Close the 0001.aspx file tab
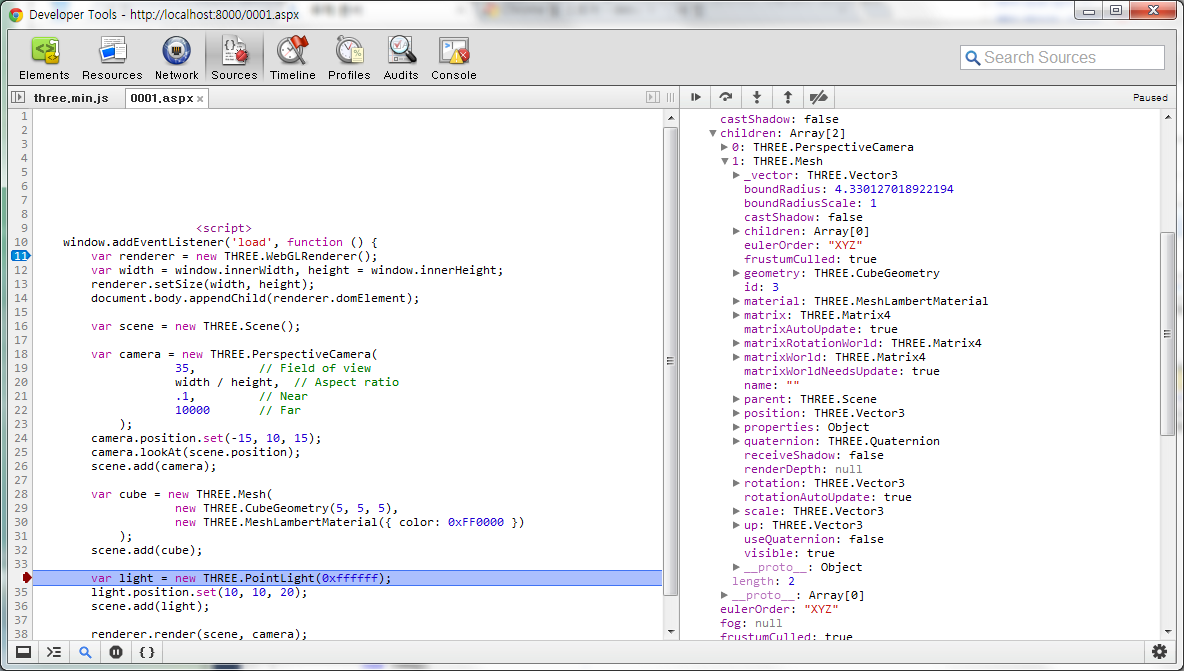Image resolution: width=1184 pixels, height=671 pixels. coord(200,99)
